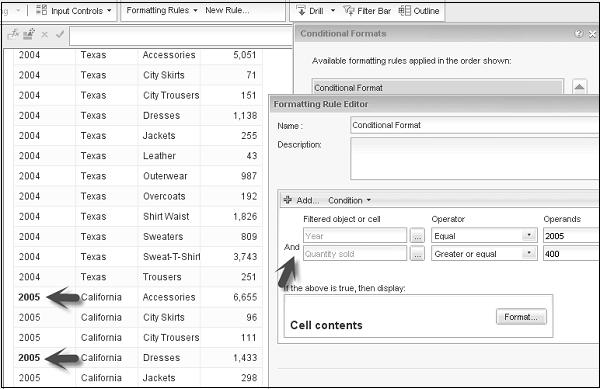The height and width of the screenshot is (389, 600).
Task: Click the Shirt Waist cell
Action: 169,216
